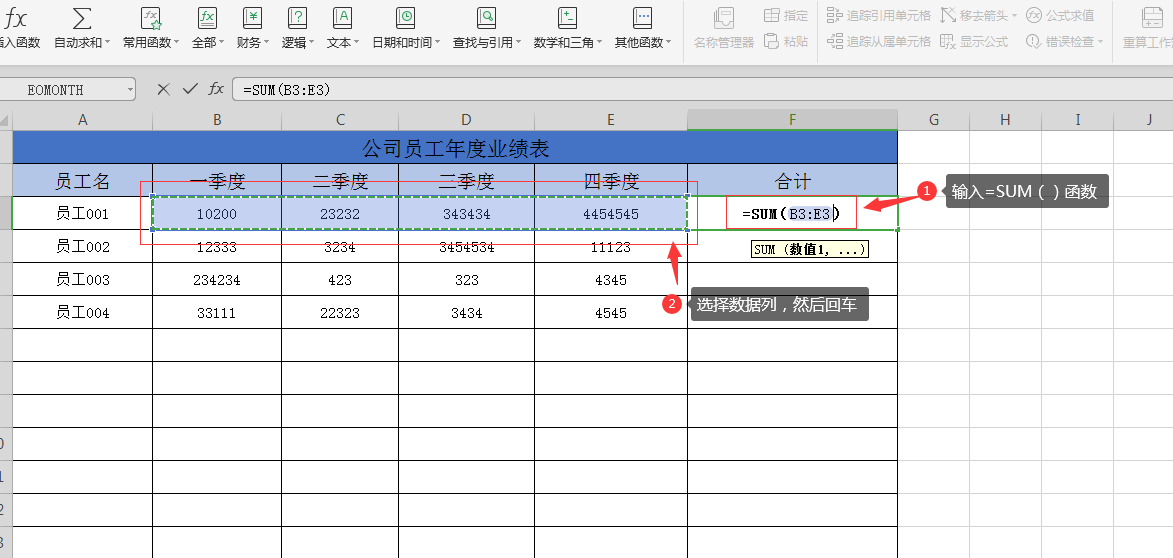Click the cell with value 4345
The image size is (1173, 558).
click(611, 279)
